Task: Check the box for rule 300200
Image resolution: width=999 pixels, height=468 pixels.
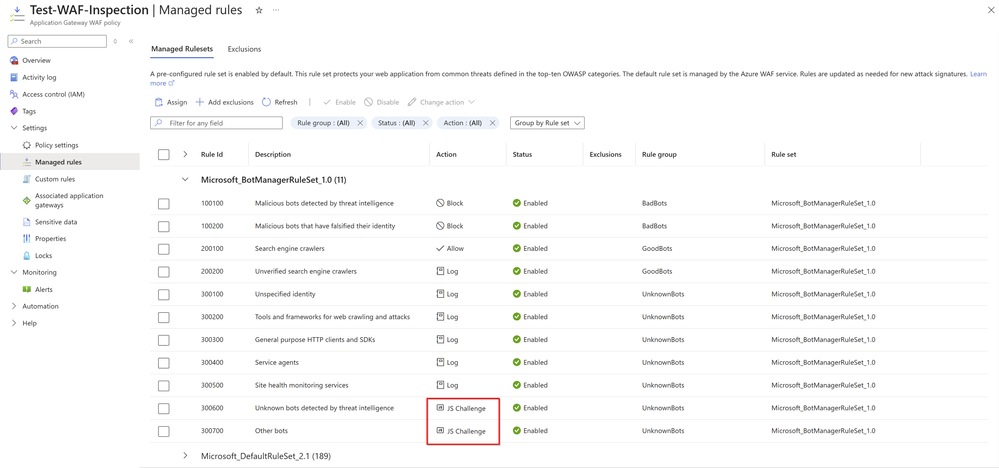Action: coord(164,317)
